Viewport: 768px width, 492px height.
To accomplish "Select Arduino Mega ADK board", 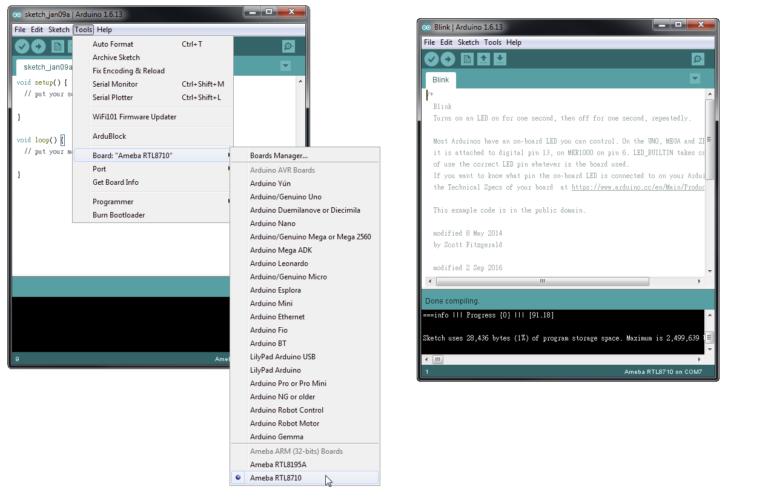I will point(305,250).
